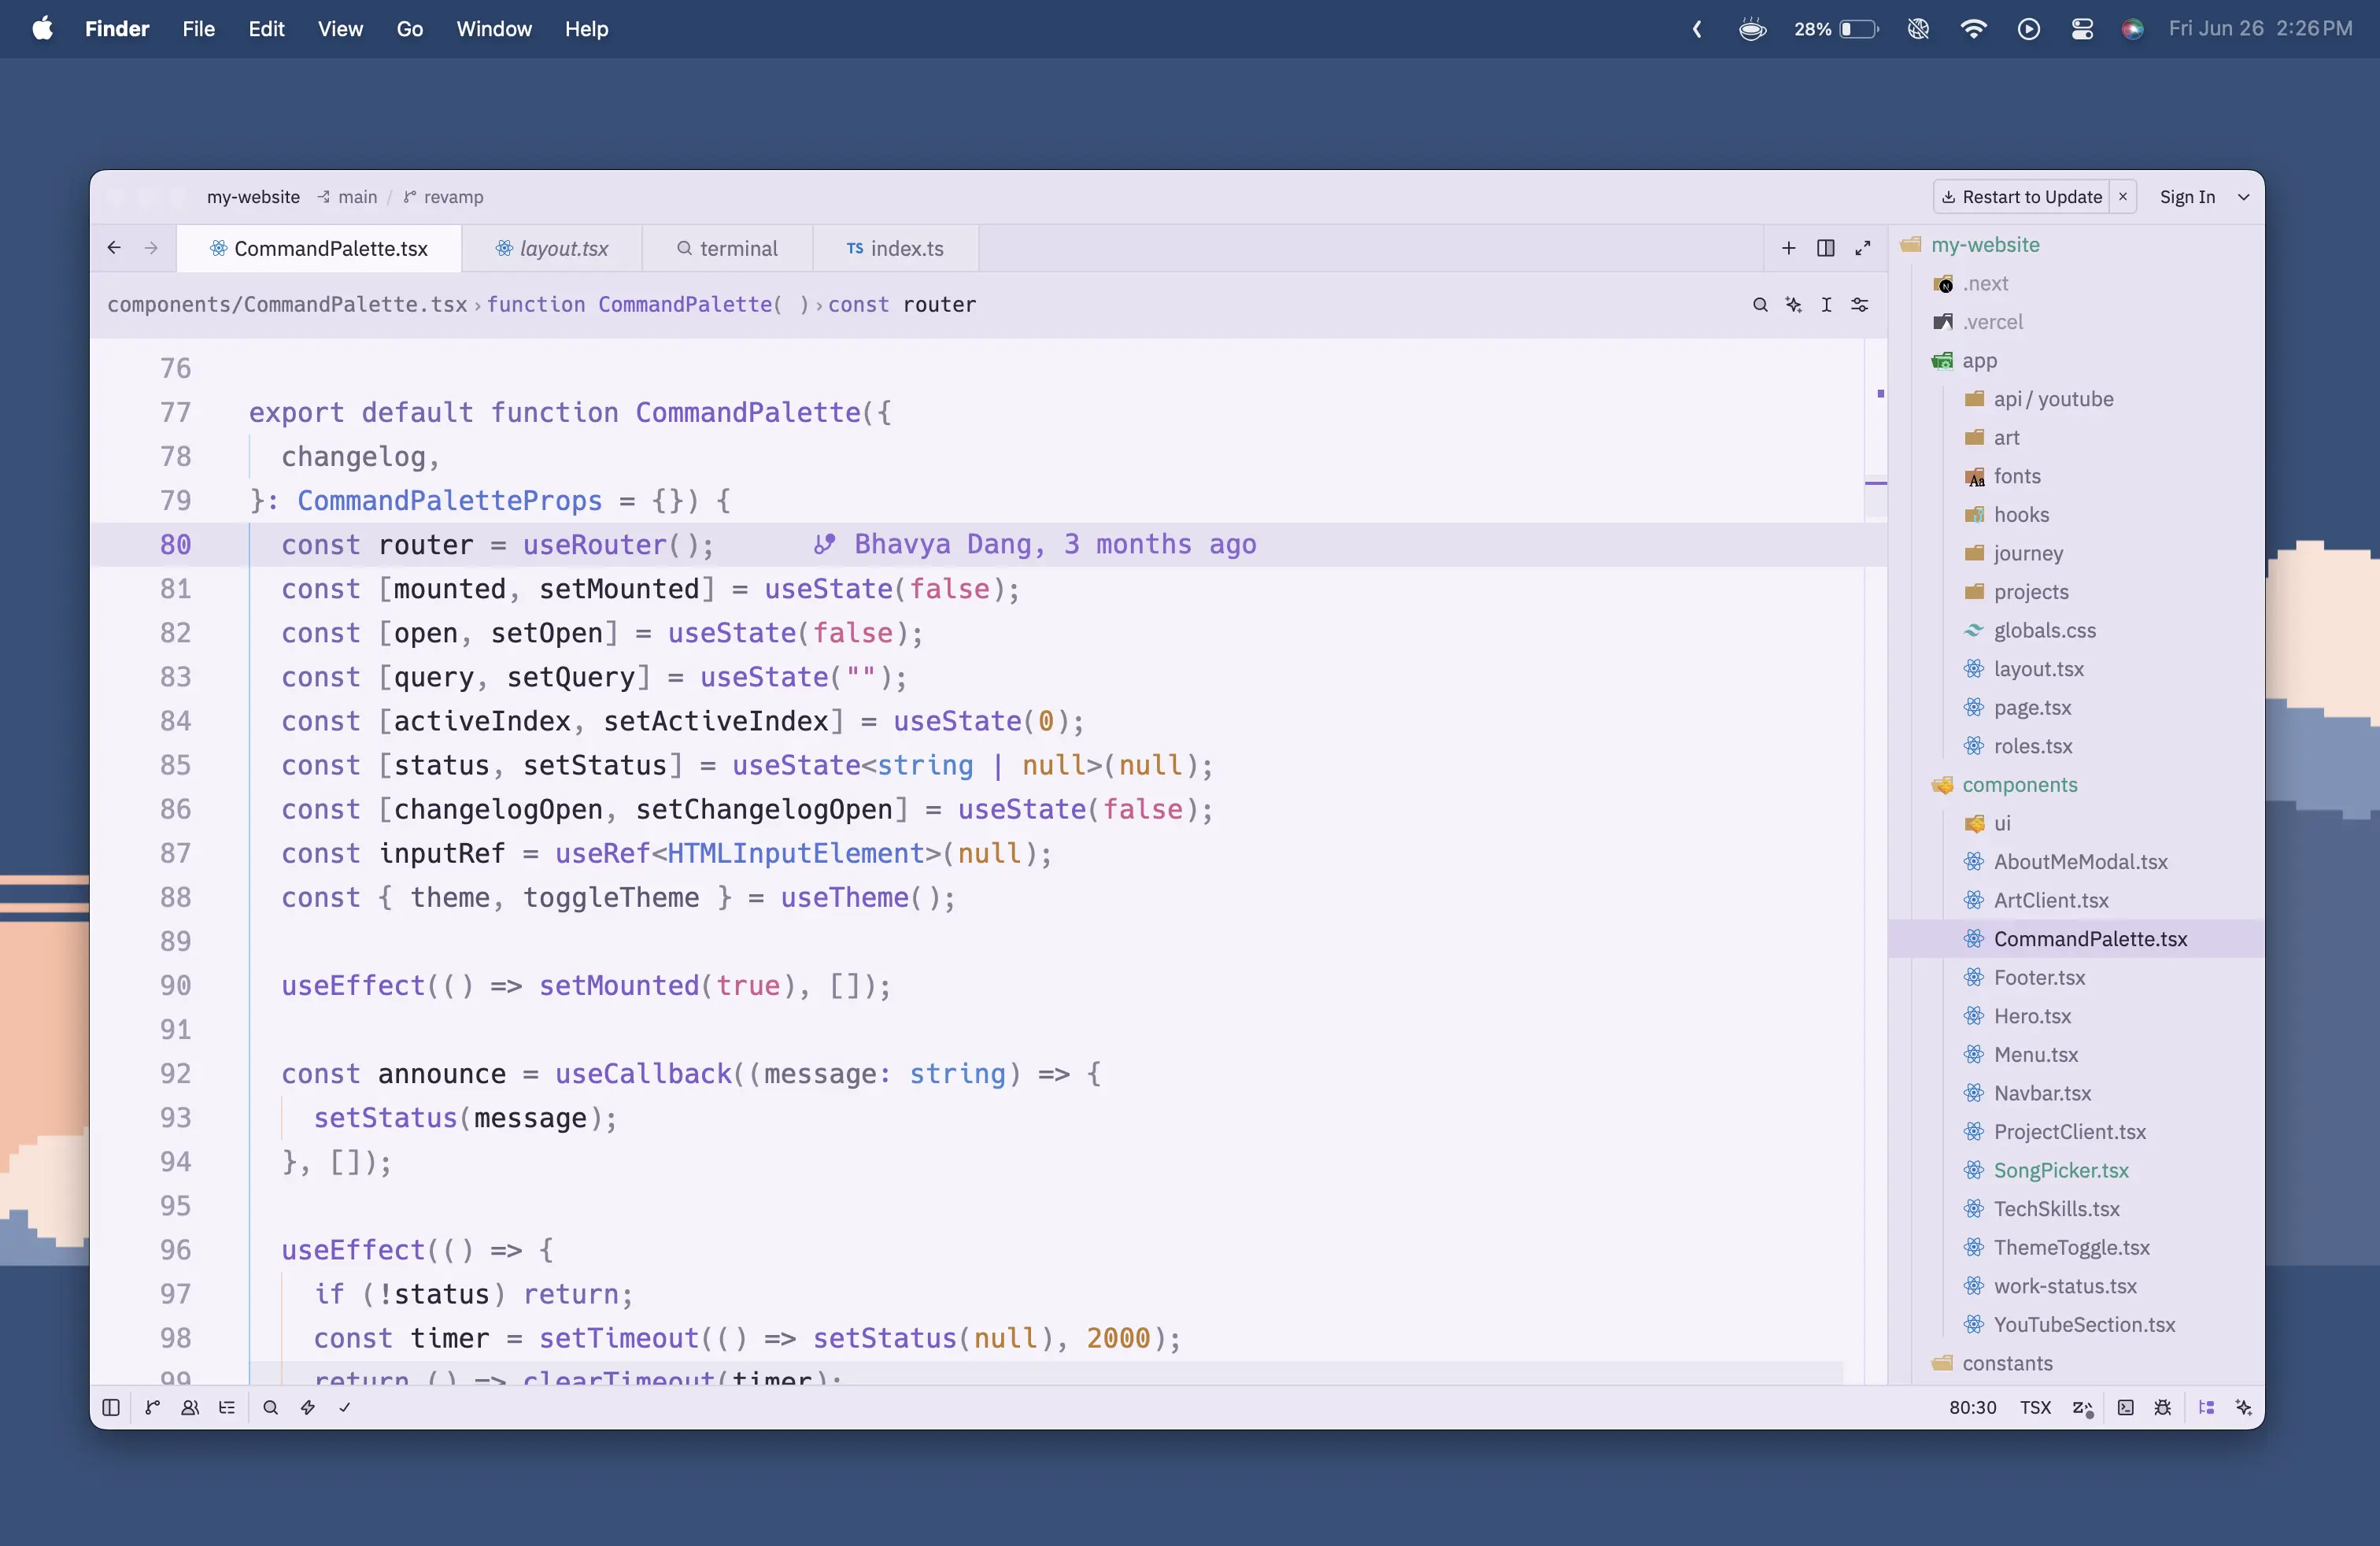Switch to the layout.tsx tab
Image resolution: width=2380 pixels, height=1546 pixels.
tap(552, 248)
